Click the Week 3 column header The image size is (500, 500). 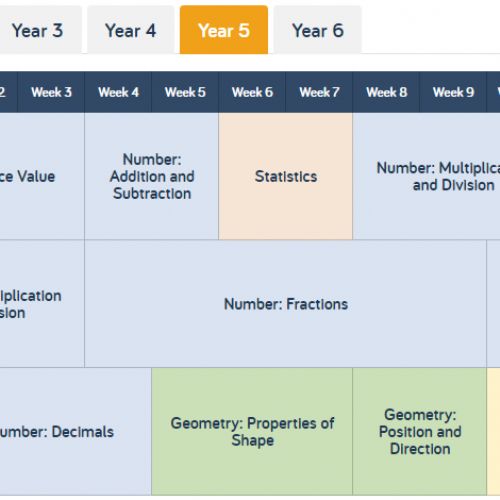pos(51,92)
